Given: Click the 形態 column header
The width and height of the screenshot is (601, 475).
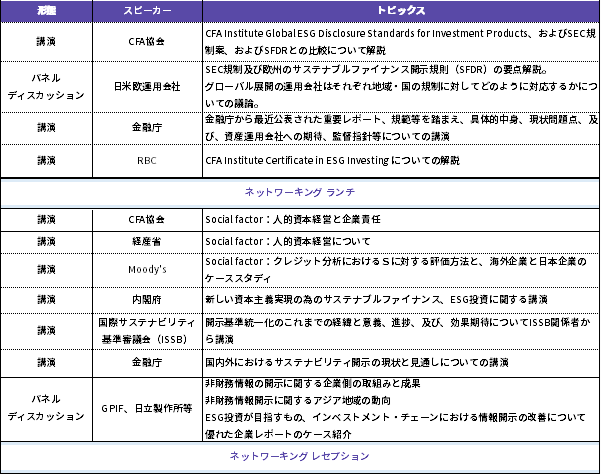Looking at the screenshot, I should [x=46, y=10].
